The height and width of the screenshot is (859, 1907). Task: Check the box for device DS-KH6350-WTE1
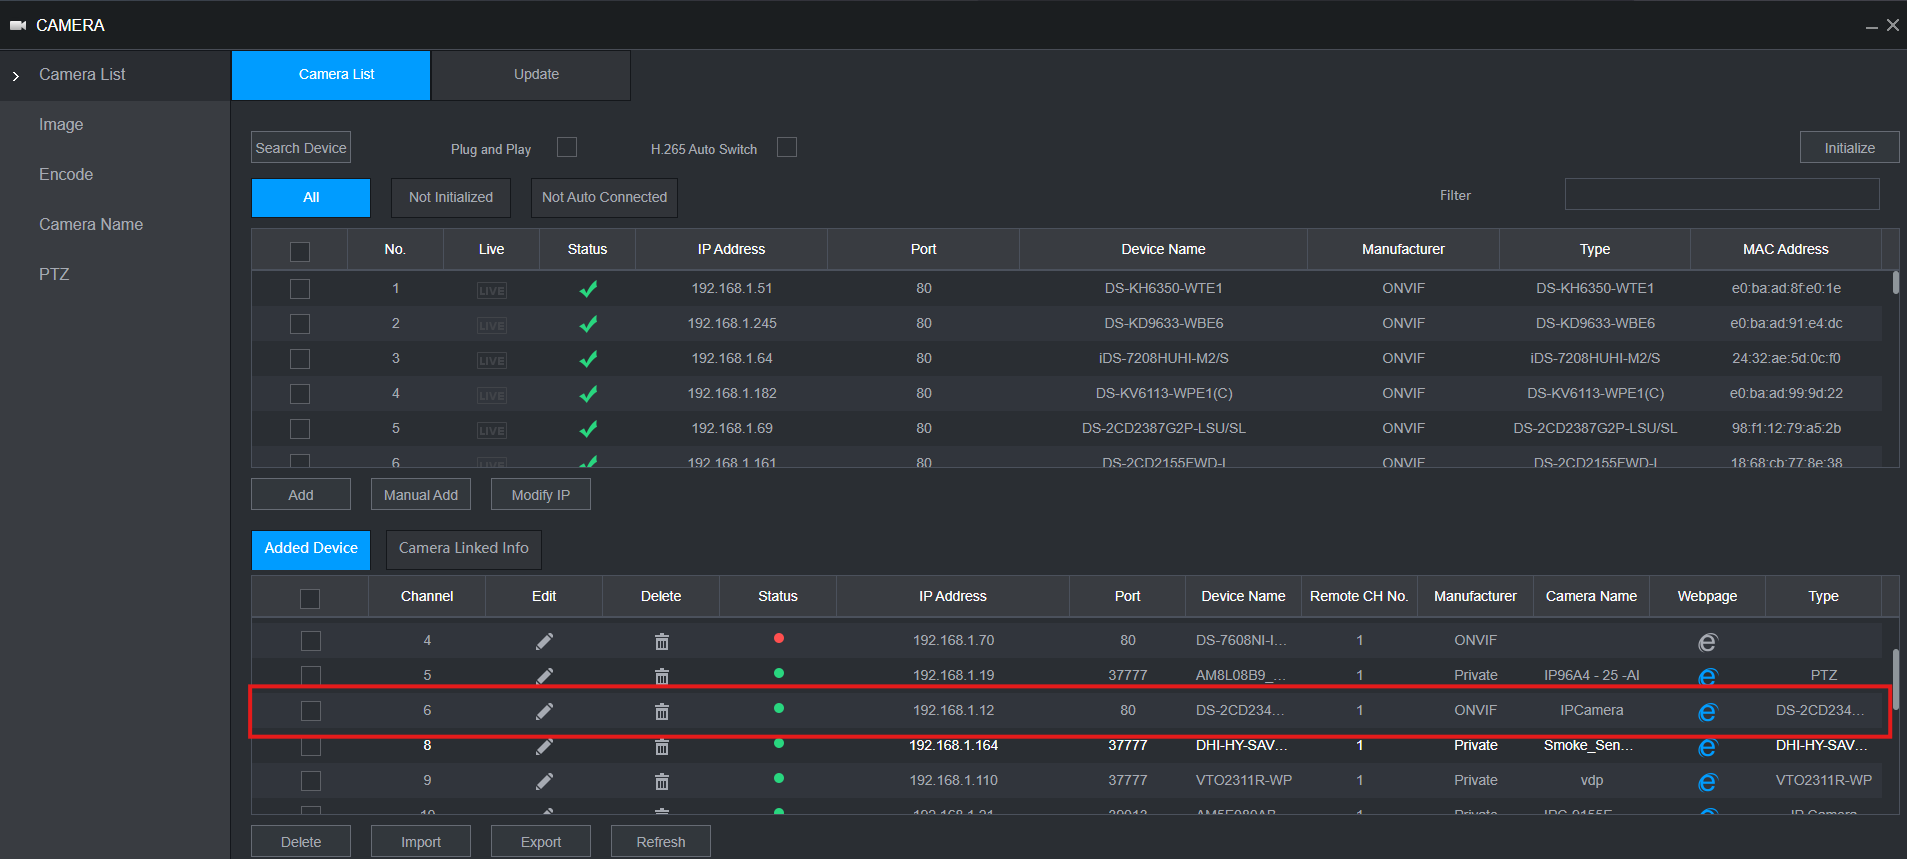coord(300,289)
